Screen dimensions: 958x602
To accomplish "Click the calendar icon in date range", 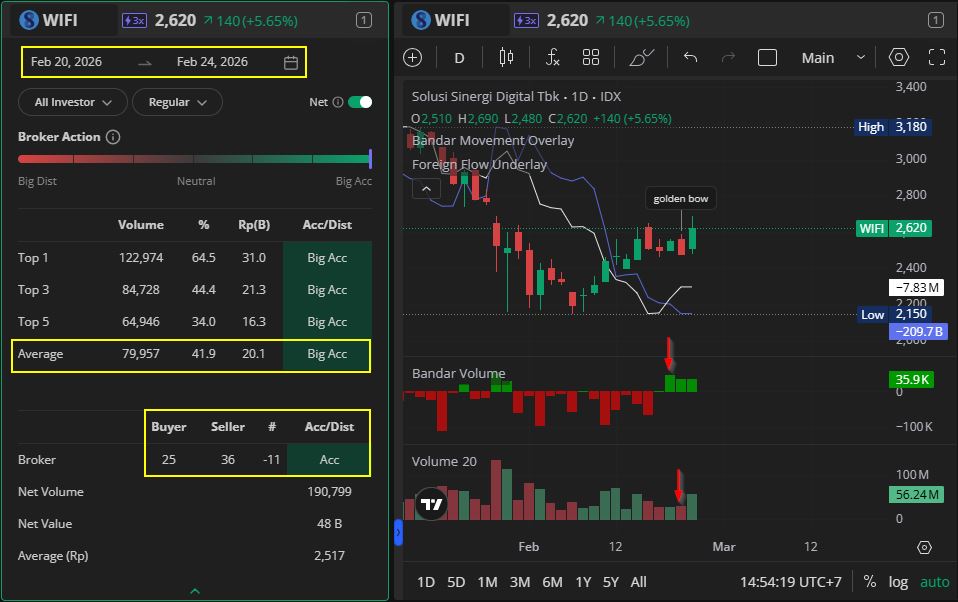I will pyautogui.click(x=291, y=62).
